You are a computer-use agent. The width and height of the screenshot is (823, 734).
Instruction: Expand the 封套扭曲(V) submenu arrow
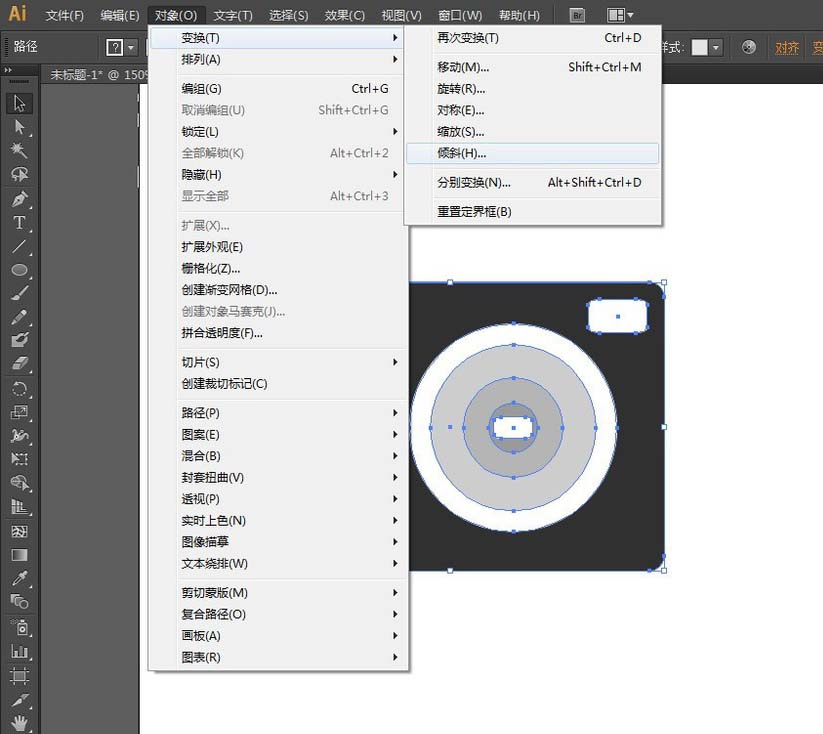(395, 477)
